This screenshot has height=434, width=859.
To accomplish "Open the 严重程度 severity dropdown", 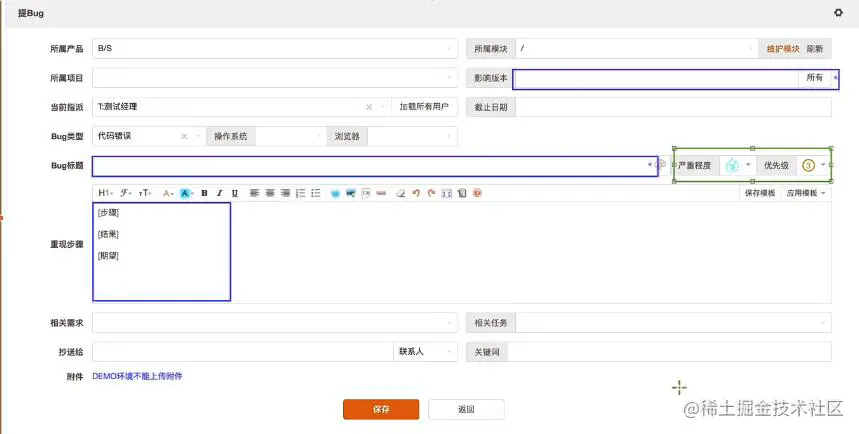I will [x=737, y=165].
